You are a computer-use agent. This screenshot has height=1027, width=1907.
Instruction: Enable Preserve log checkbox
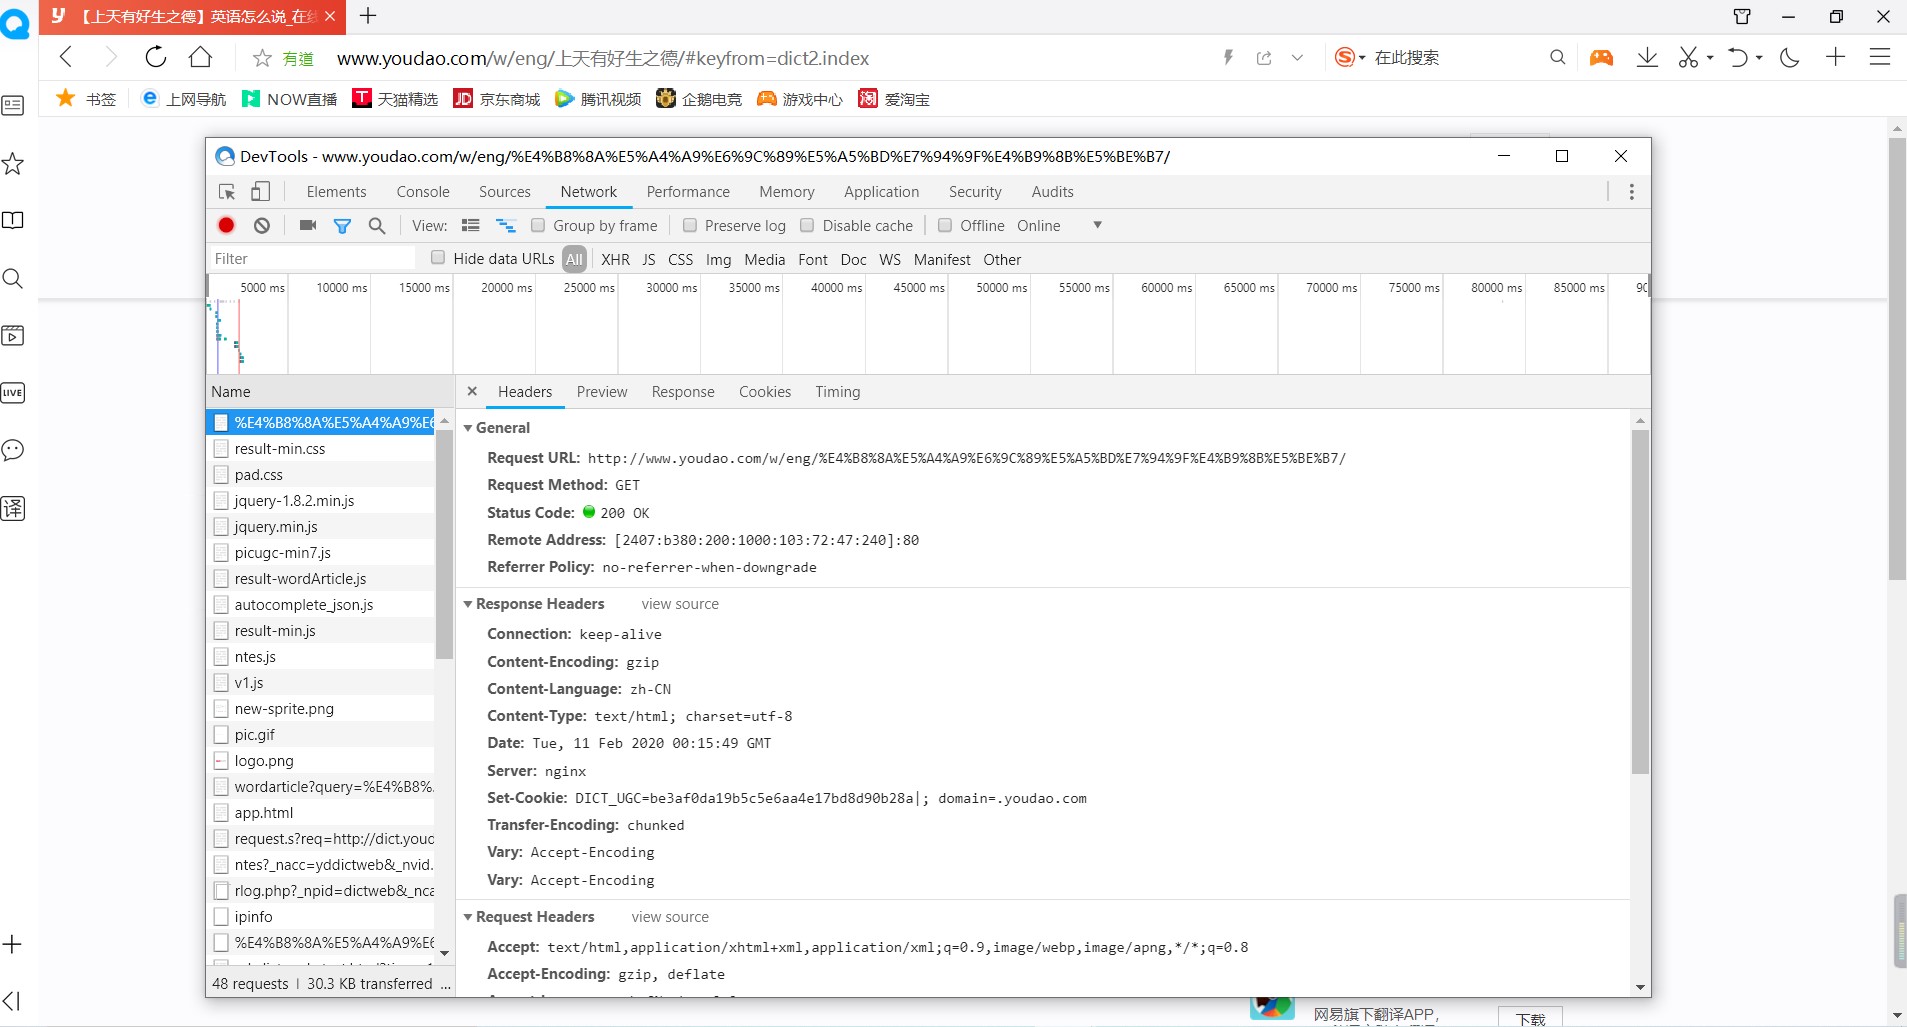(x=689, y=225)
